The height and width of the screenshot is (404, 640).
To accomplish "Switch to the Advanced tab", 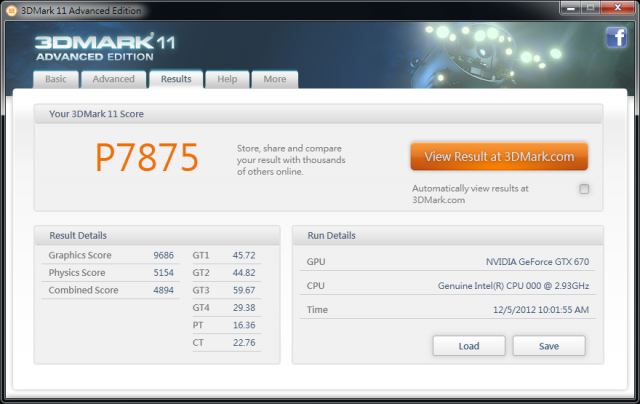I will 113,79.
